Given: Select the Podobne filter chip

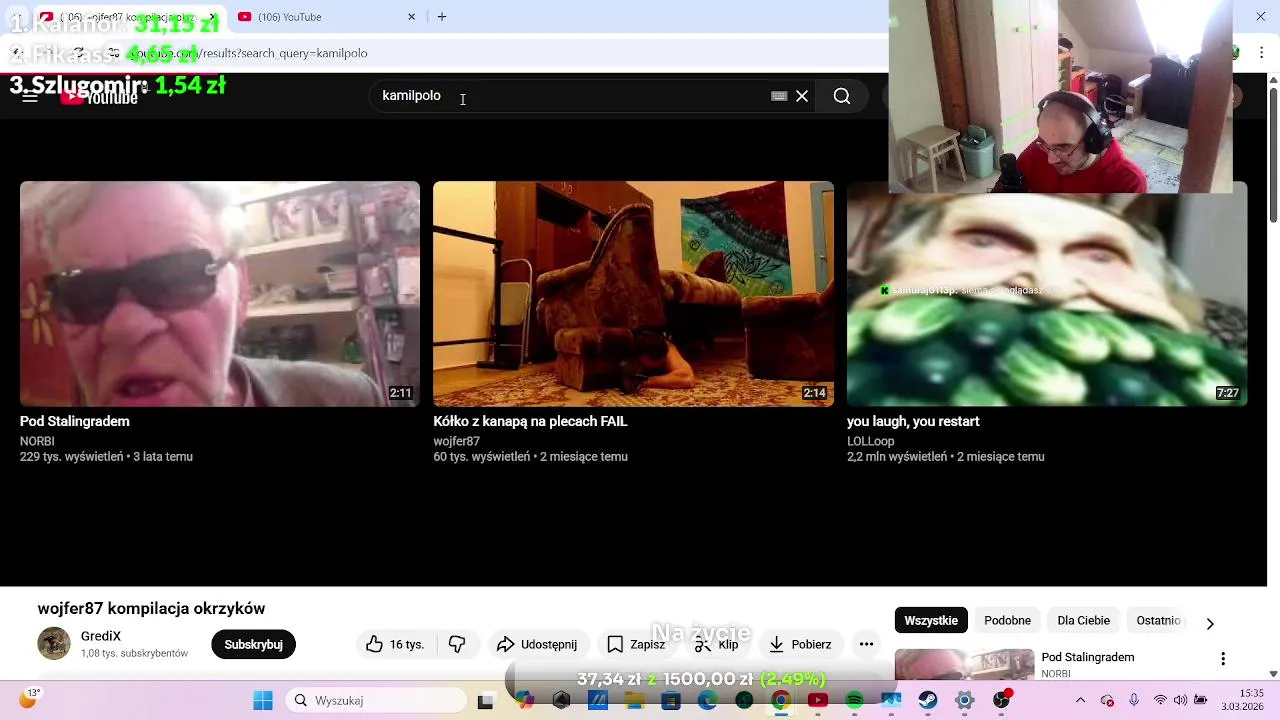Looking at the screenshot, I should point(1007,620).
